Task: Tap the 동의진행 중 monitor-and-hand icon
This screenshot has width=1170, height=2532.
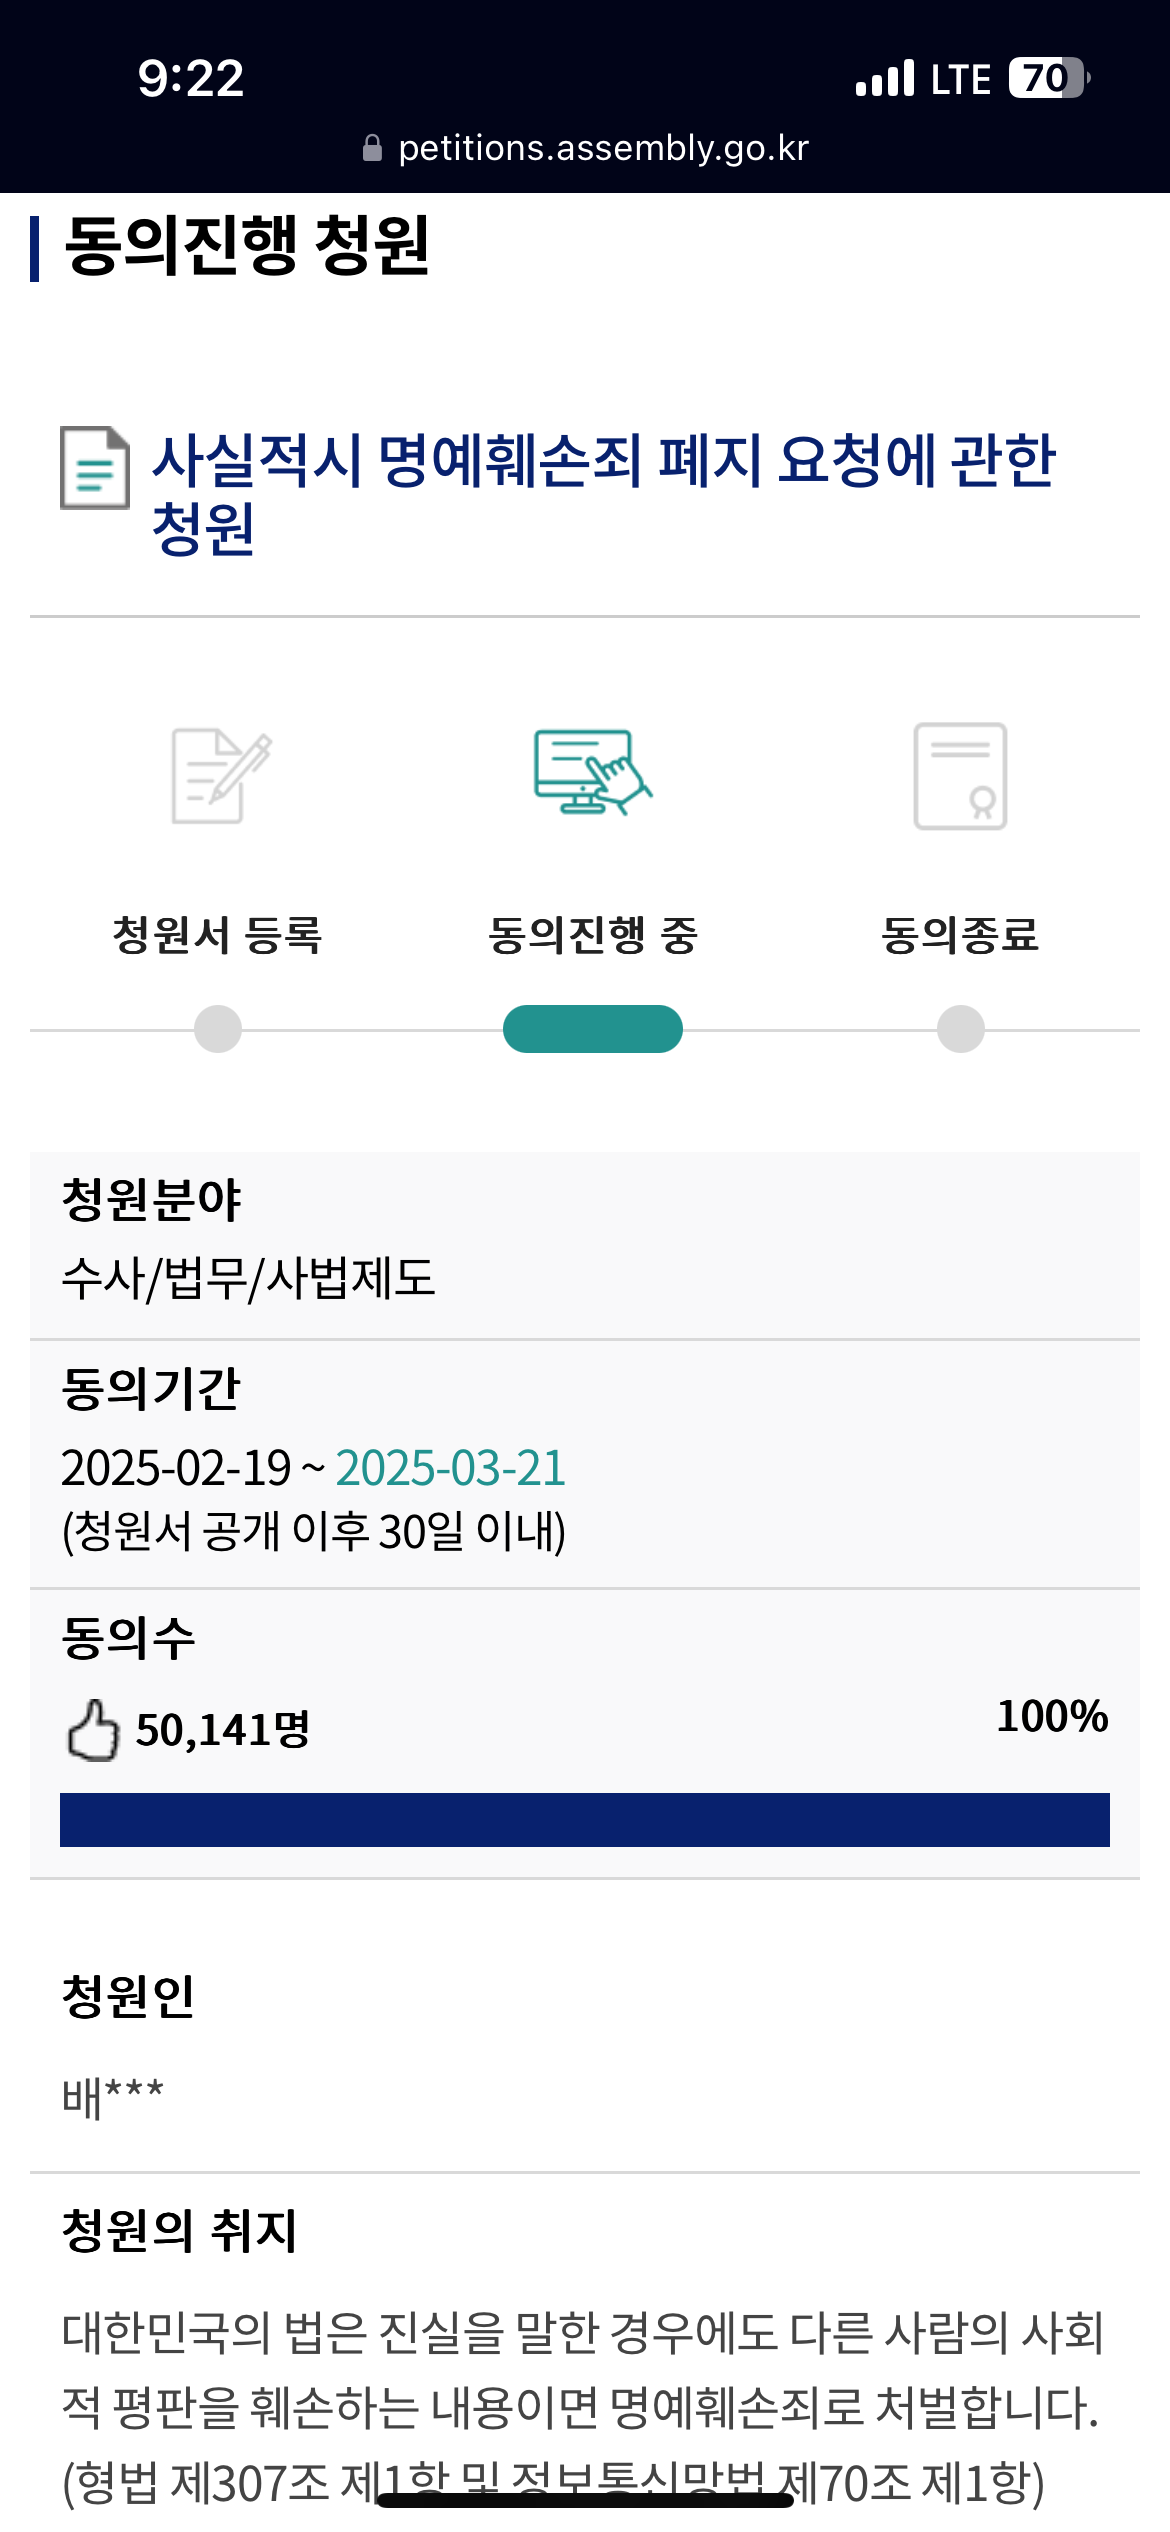Action: coord(592,772)
